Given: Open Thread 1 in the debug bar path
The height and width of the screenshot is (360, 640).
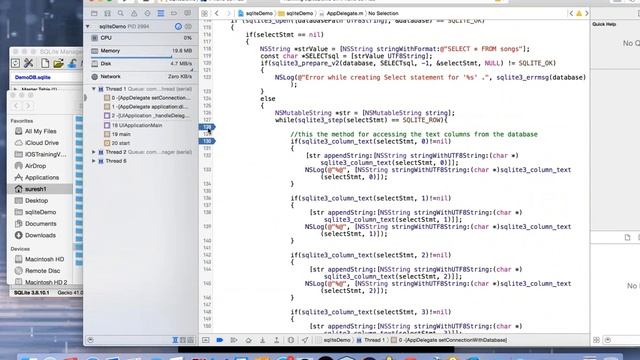Looking at the screenshot, I should click(x=370, y=340).
